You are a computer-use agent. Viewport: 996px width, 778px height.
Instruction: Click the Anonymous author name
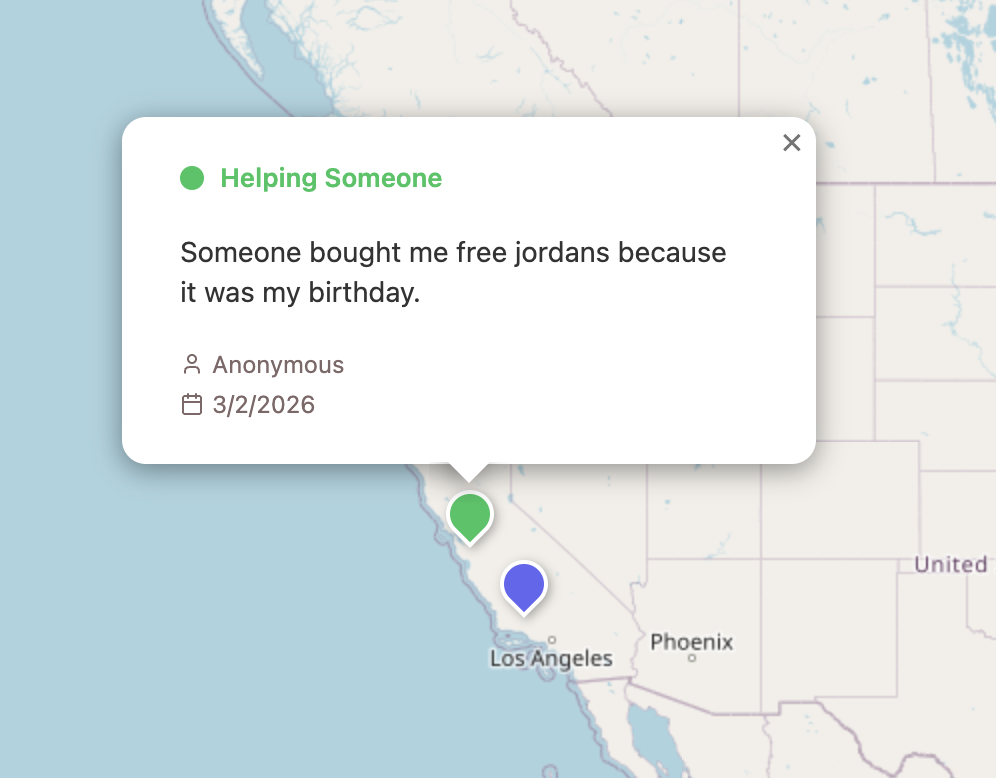click(x=277, y=364)
